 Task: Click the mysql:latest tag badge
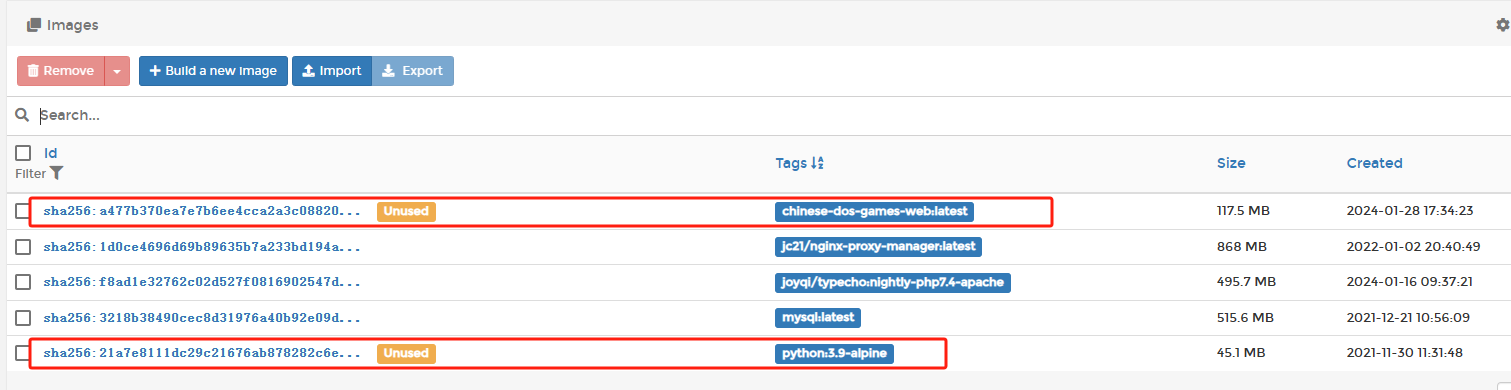coord(817,317)
